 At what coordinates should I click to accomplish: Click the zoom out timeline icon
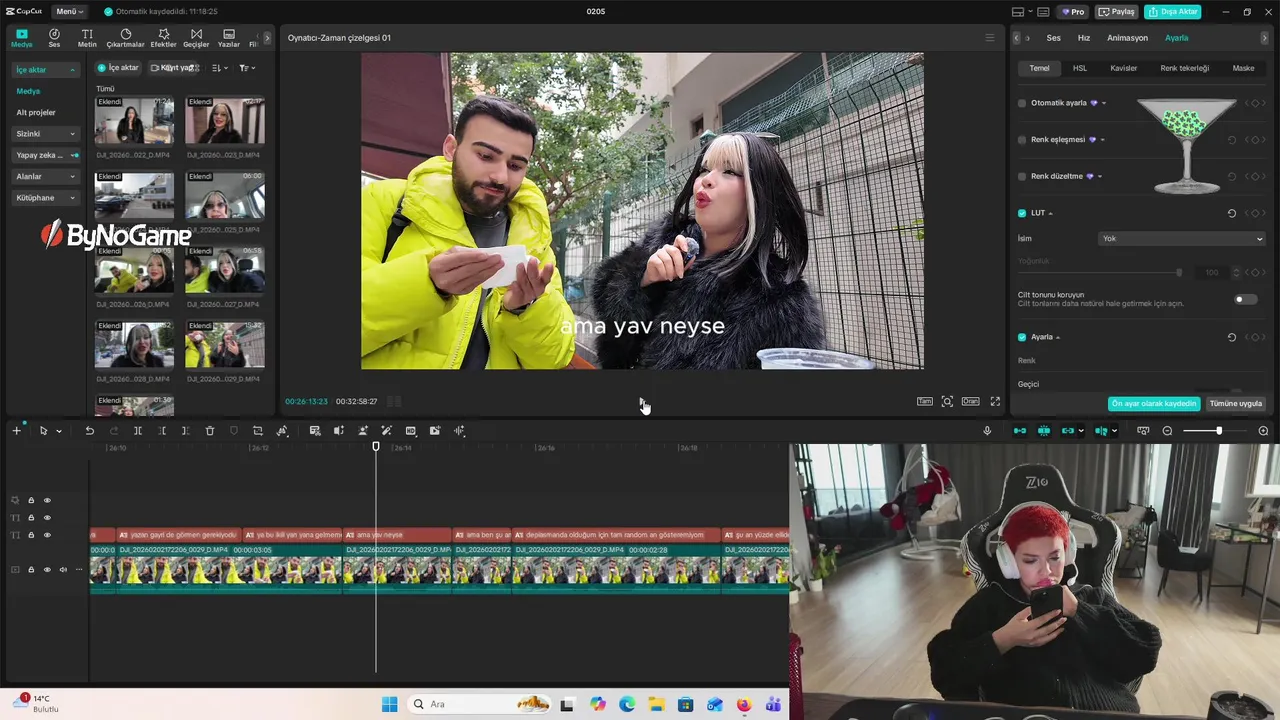[x=1167, y=431]
